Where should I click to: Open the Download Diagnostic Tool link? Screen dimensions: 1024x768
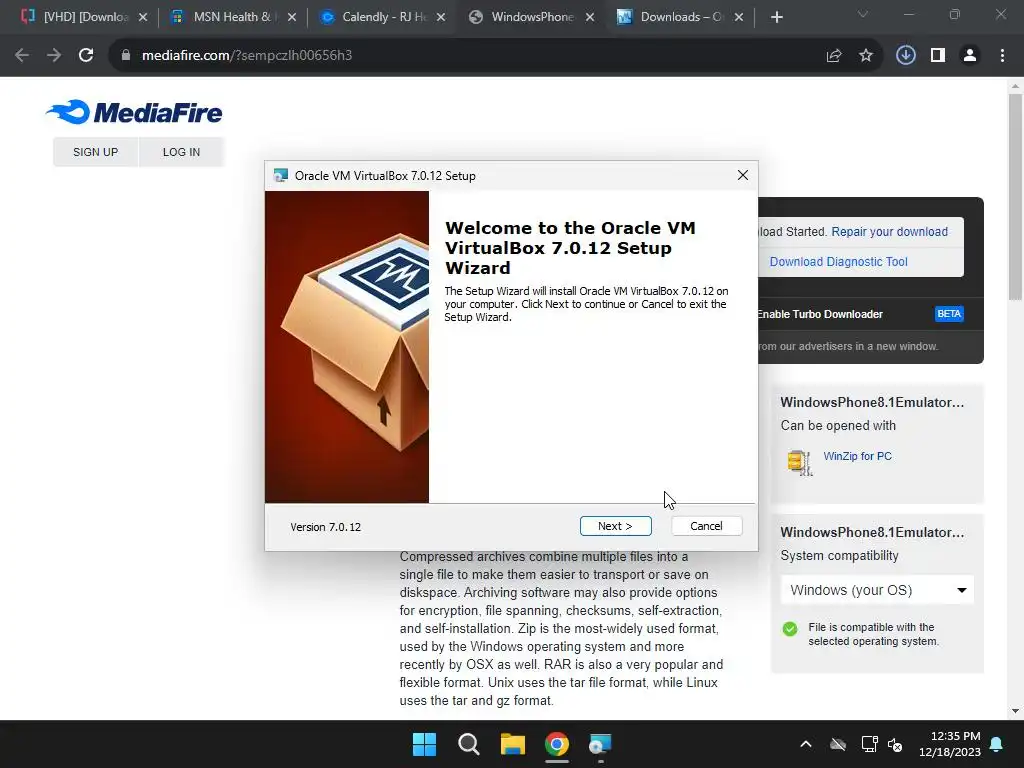tap(839, 262)
